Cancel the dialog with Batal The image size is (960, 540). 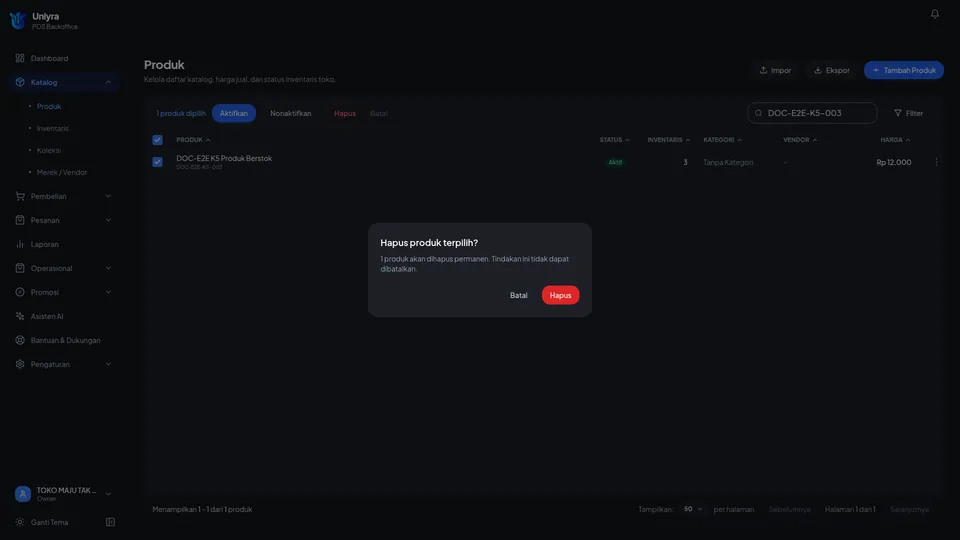(519, 295)
